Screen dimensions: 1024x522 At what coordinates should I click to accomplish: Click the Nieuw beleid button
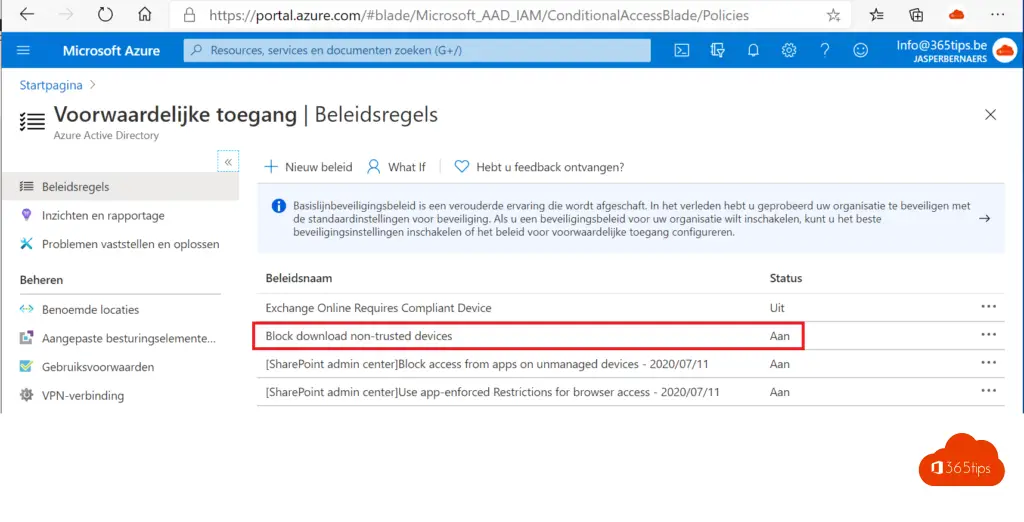tap(308, 167)
